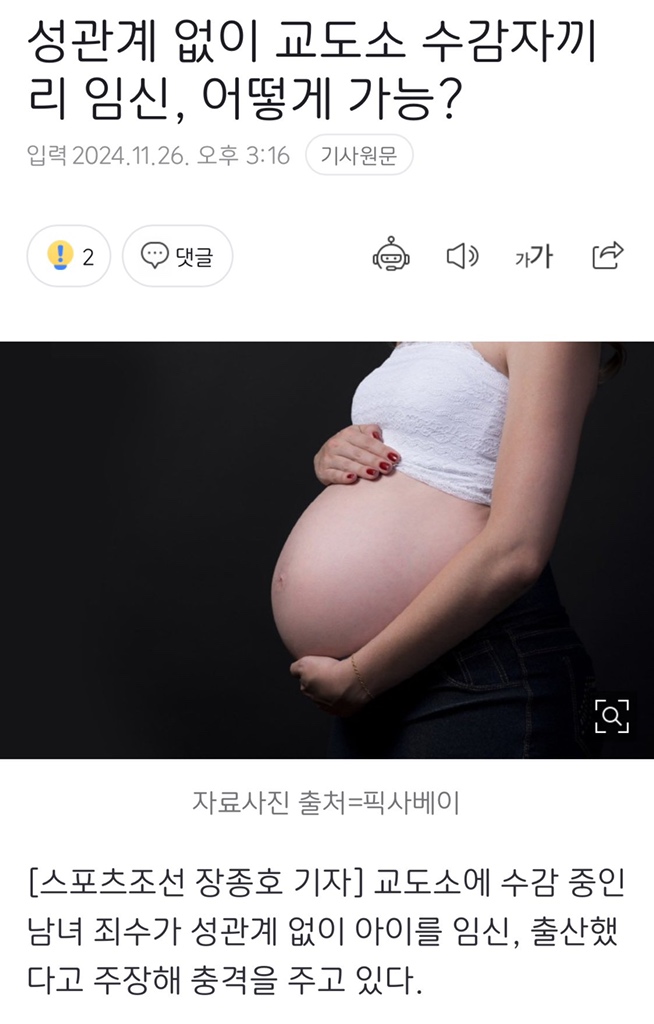Viewport: 654px width, 1024px height.
Task: Click the article headline title
Action: click(x=312, y=71)
